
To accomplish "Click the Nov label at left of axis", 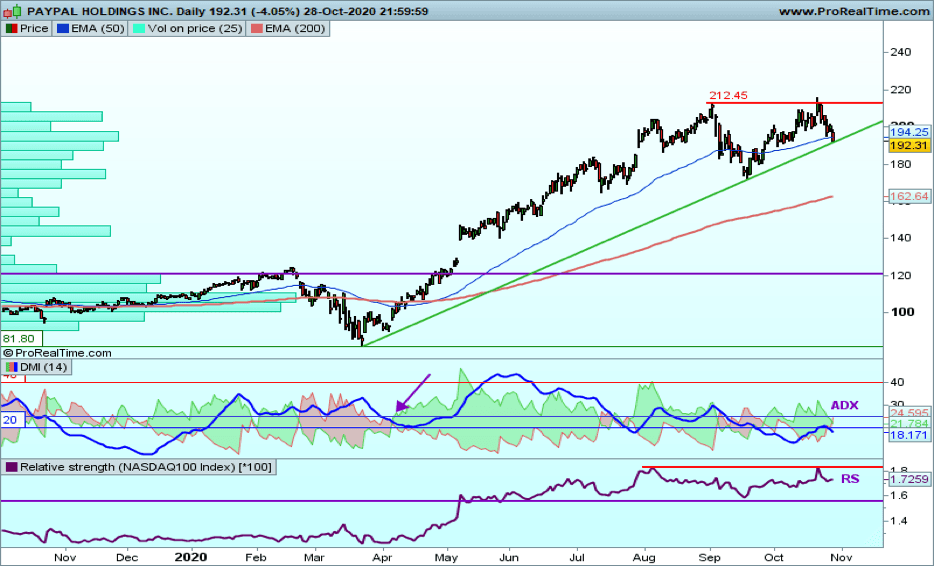I will [65, 558].
